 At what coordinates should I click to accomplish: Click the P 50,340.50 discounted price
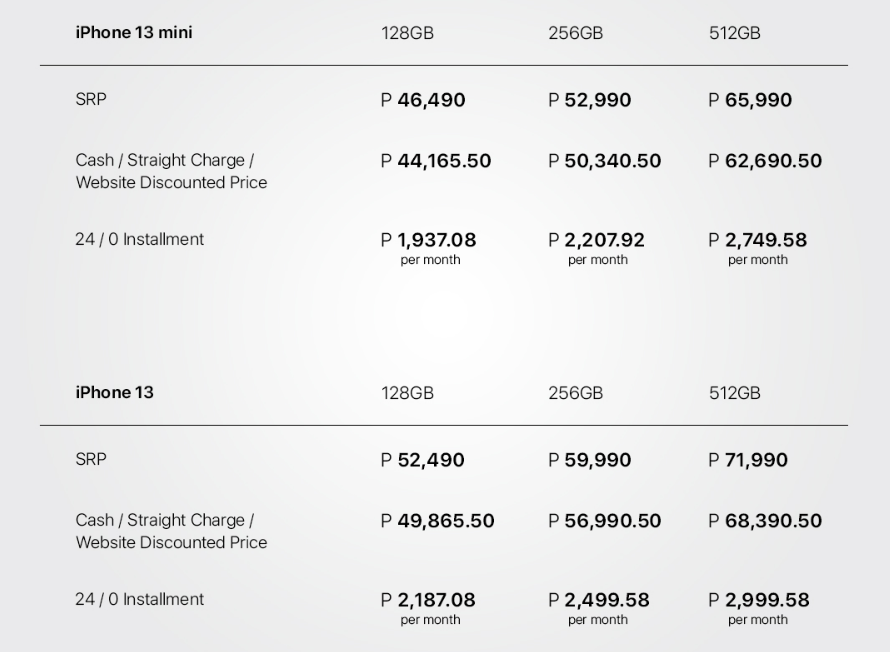tap(604, 161)
